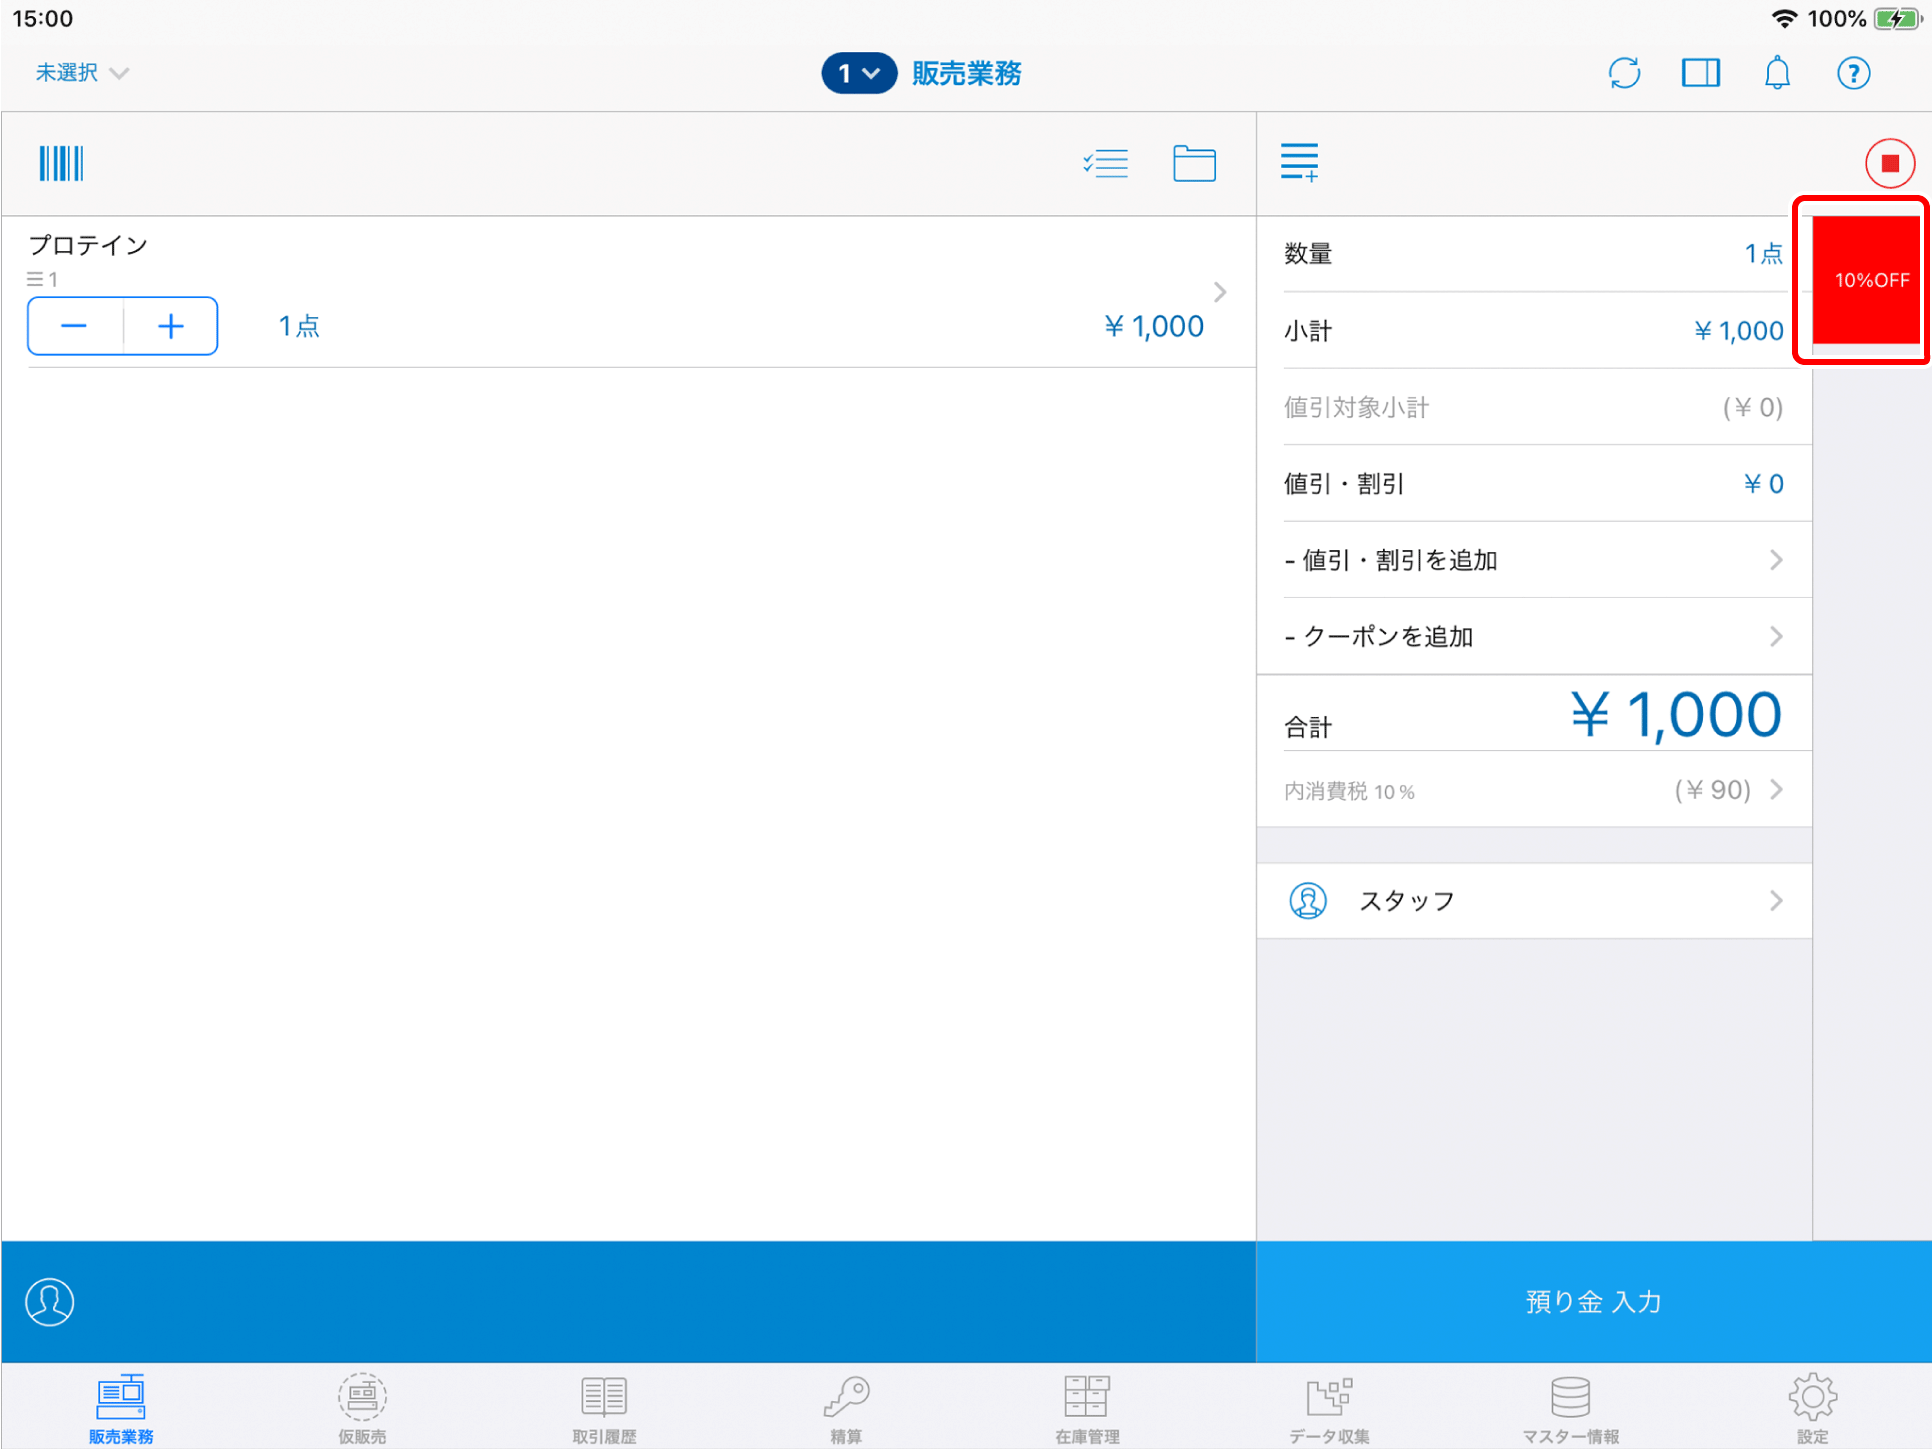Open 値引・割引を追加 row
1932x1449 pixels.
[1533, 560]
